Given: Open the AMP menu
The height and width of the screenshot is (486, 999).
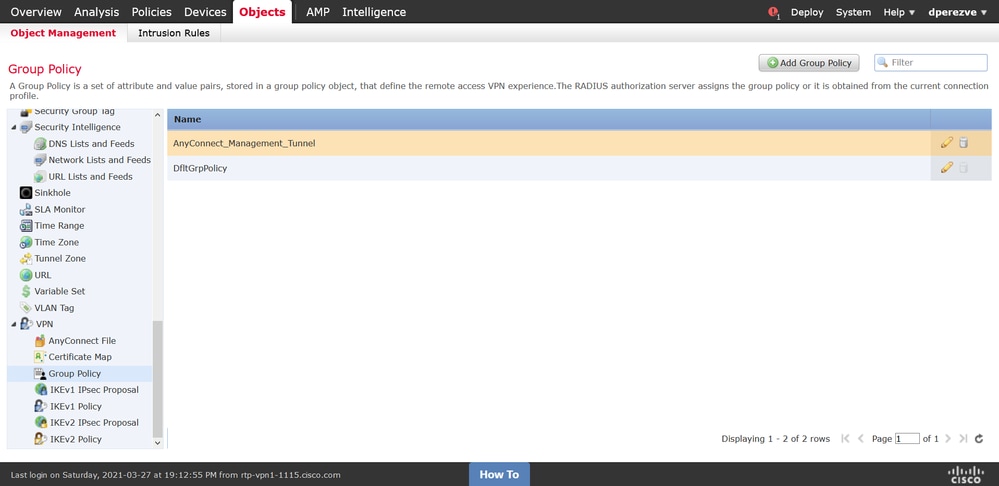Looking at the screenshot, I should [x=318, y=12].
